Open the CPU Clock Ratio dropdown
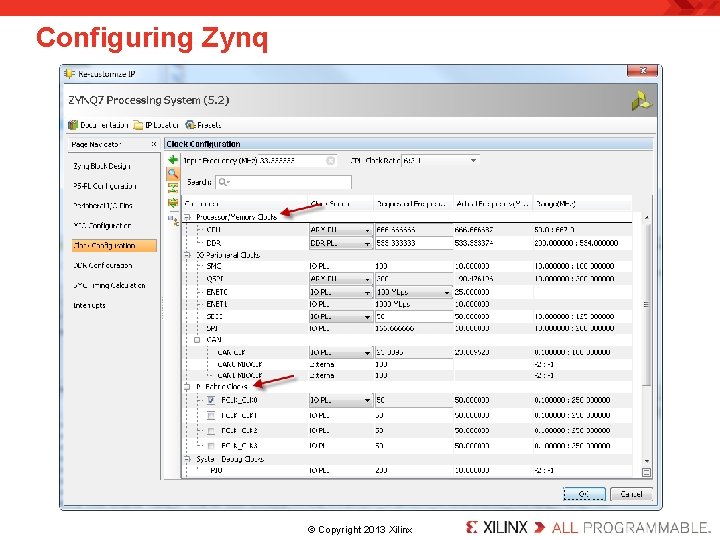 point(441,161)
